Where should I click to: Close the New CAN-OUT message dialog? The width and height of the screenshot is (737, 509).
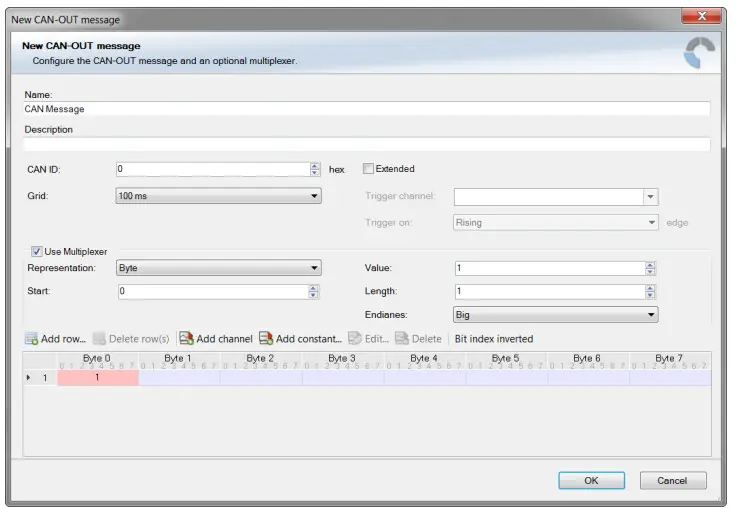(702, 17)
